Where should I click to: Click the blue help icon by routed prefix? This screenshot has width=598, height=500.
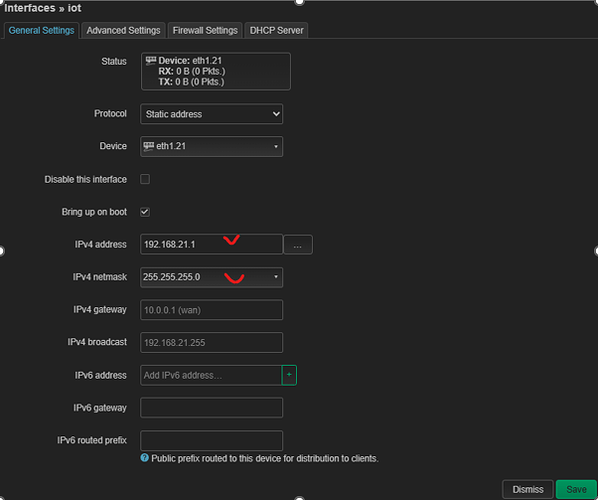[145, 458]
